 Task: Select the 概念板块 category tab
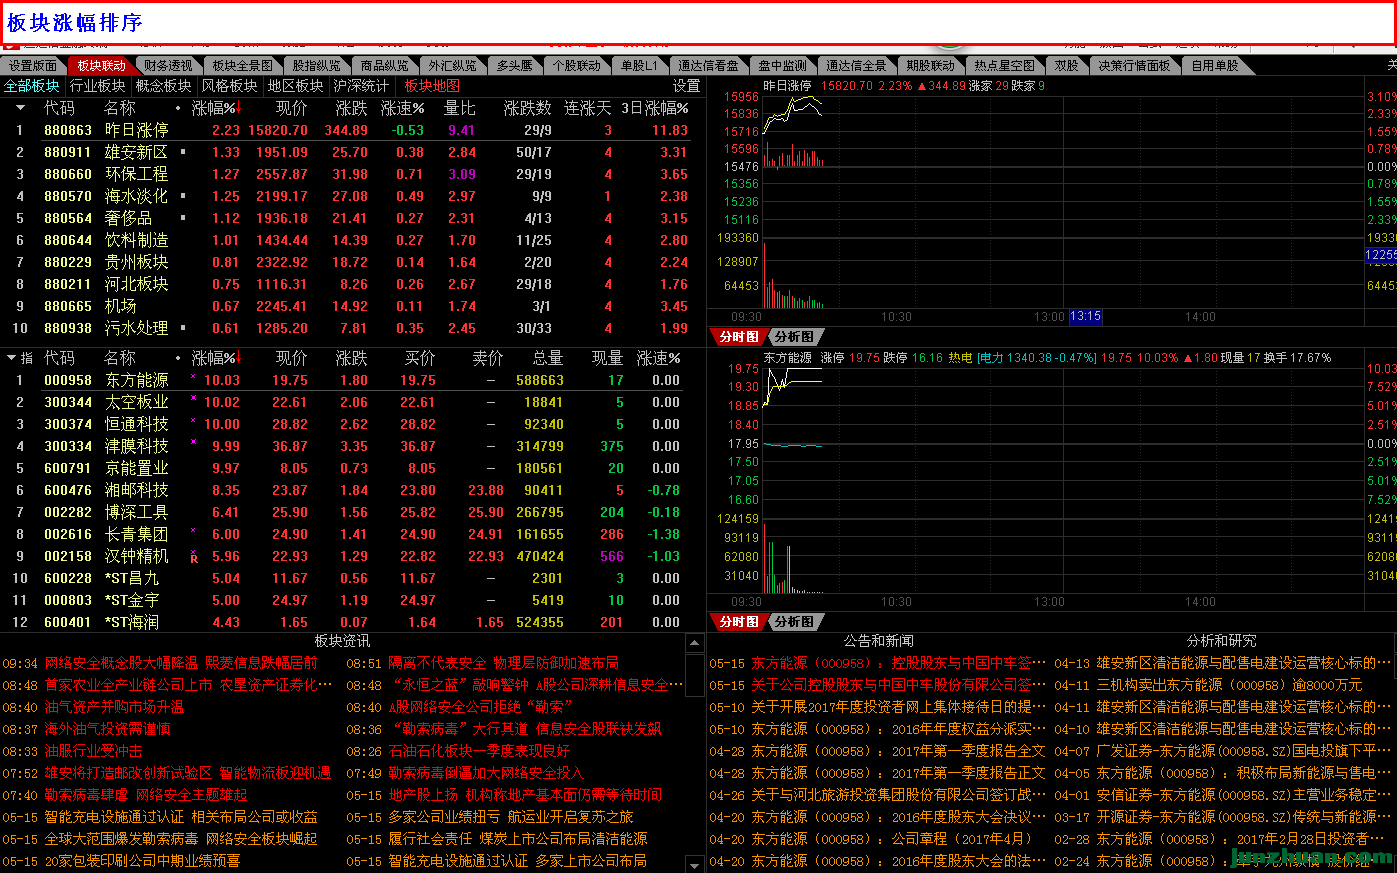pyautogui.click(x=163, y=86)
